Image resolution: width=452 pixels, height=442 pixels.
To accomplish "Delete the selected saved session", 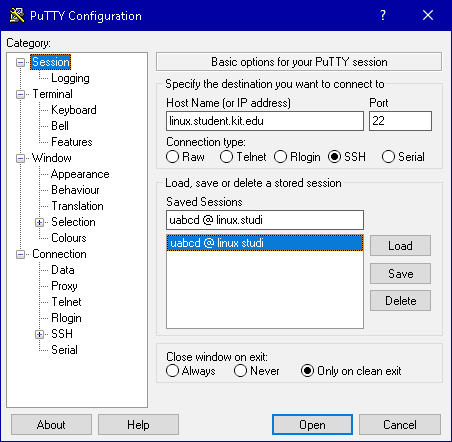I will click(x=400, y=301).
